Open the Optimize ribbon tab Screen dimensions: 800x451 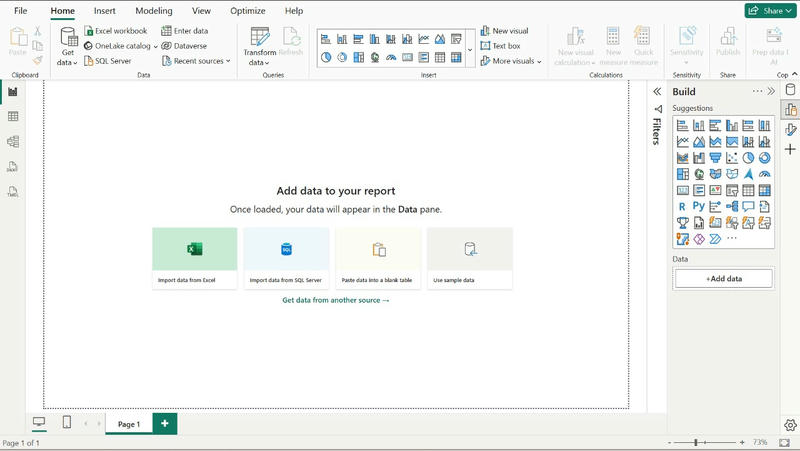point(247,11)
